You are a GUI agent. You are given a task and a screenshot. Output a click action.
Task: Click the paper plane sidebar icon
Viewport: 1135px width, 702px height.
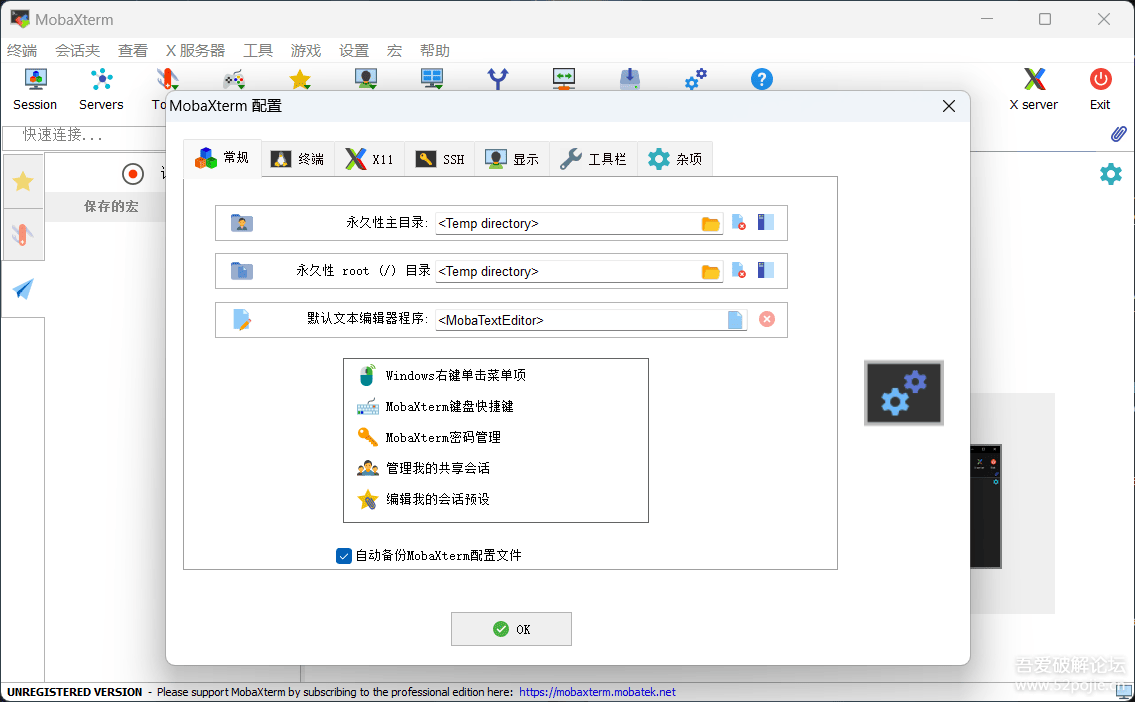(23, 290)
